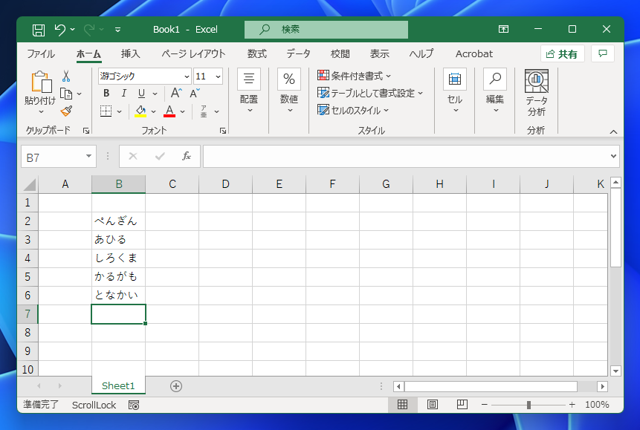Click the Undo arrow icon
The image size is (640, 430).
pyautogui.click(x=60, y=29)
